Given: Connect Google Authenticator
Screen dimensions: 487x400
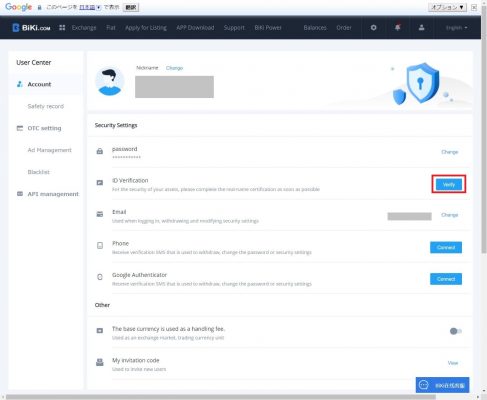Looking at the screenshot, I should [446, 279].
